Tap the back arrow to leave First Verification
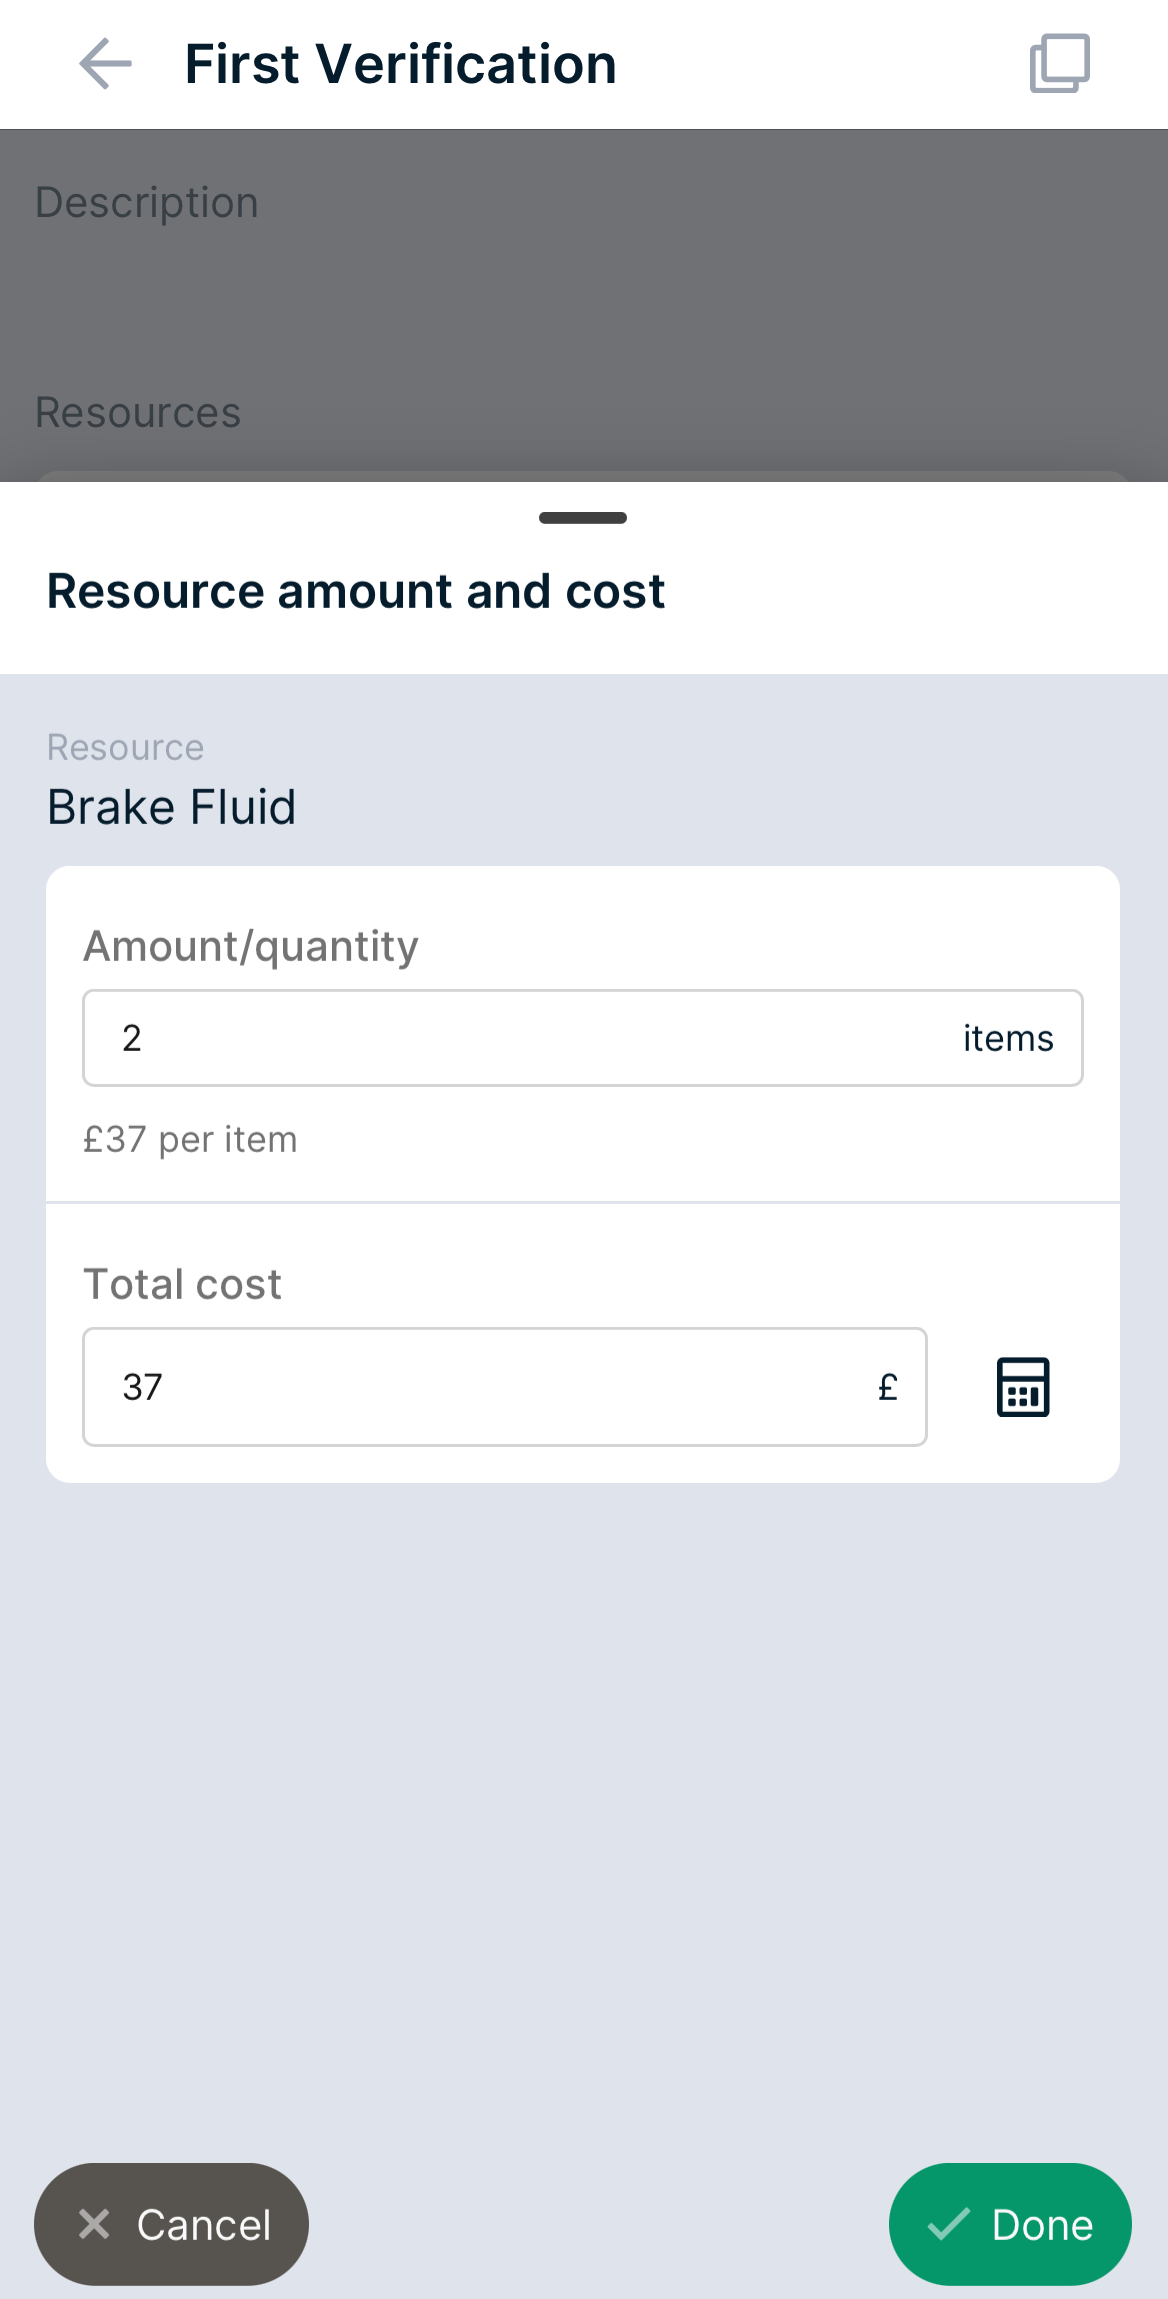The image size is (1168, 2299). point(103,63)
